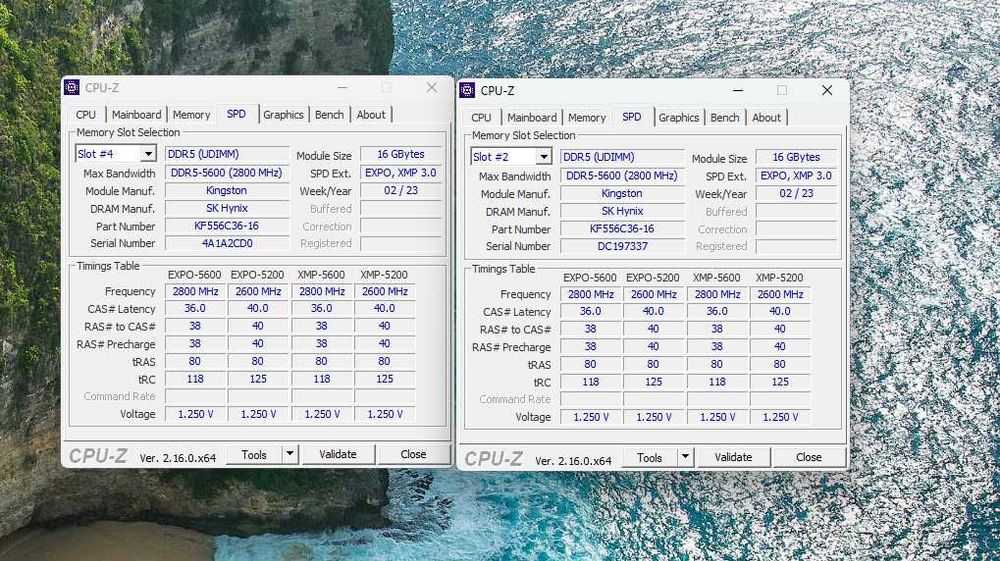Click Validate button in right window

click(x=733, y=458)
